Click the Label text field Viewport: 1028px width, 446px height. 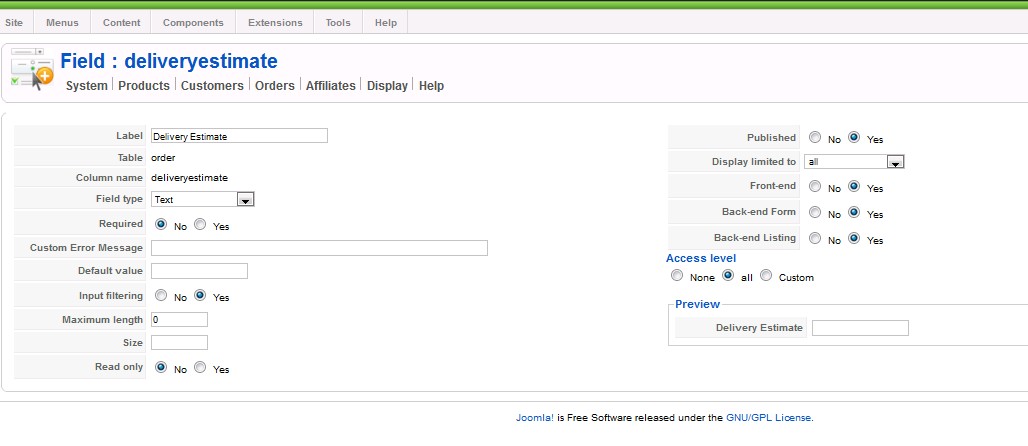(x=239, y=136)
